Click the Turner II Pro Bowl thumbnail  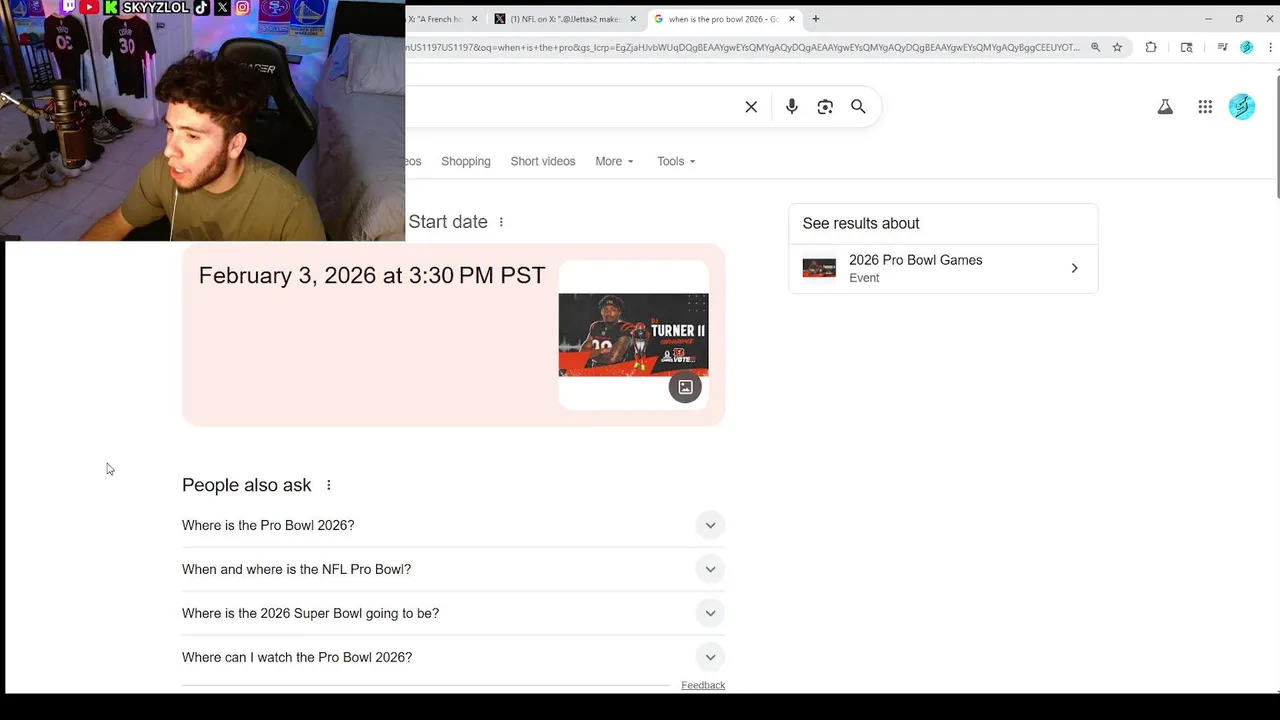point(633,335)
